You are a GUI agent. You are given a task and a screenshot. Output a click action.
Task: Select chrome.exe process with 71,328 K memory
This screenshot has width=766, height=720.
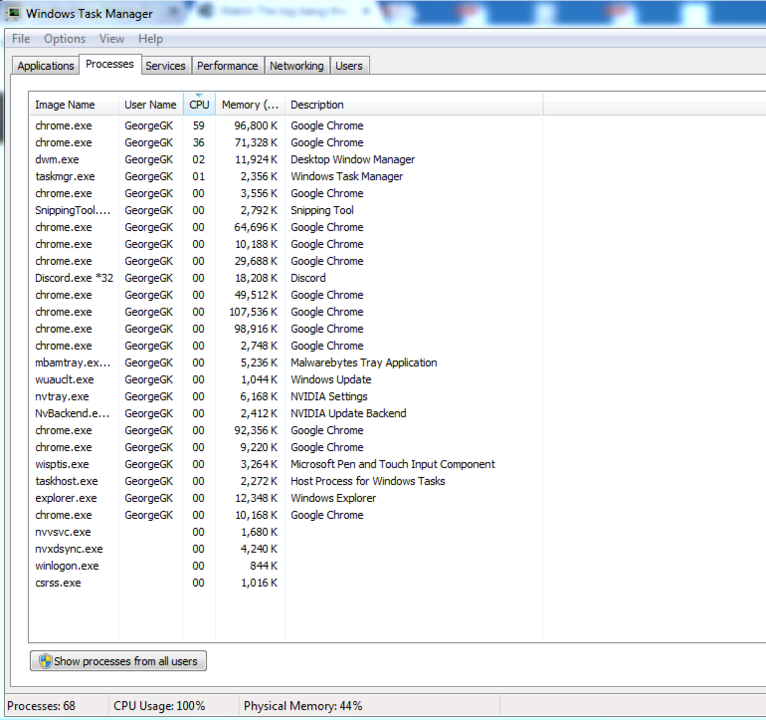[x=286, y=143]
